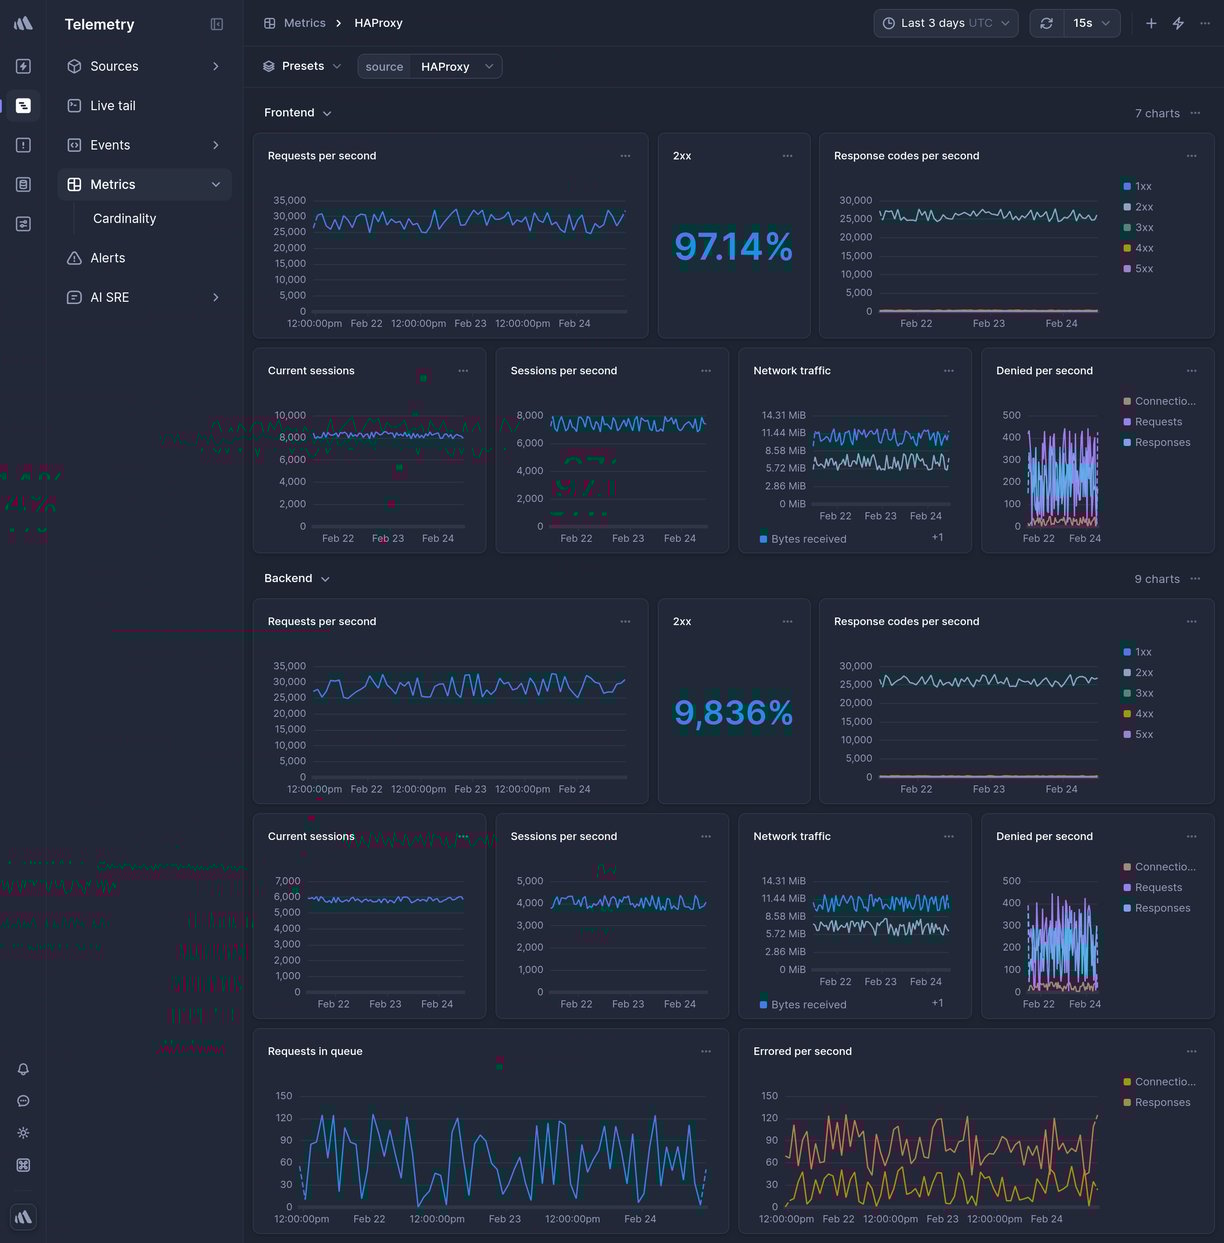This screenshot has width=1224, height=1243.
Task: Open the notifications bell at bottom left
Action: 22,1069
